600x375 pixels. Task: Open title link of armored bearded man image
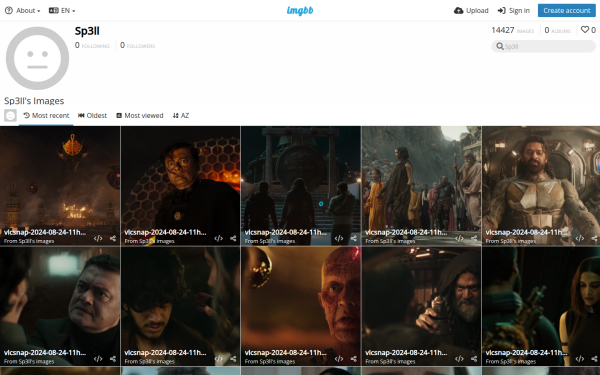click(527, 232)
